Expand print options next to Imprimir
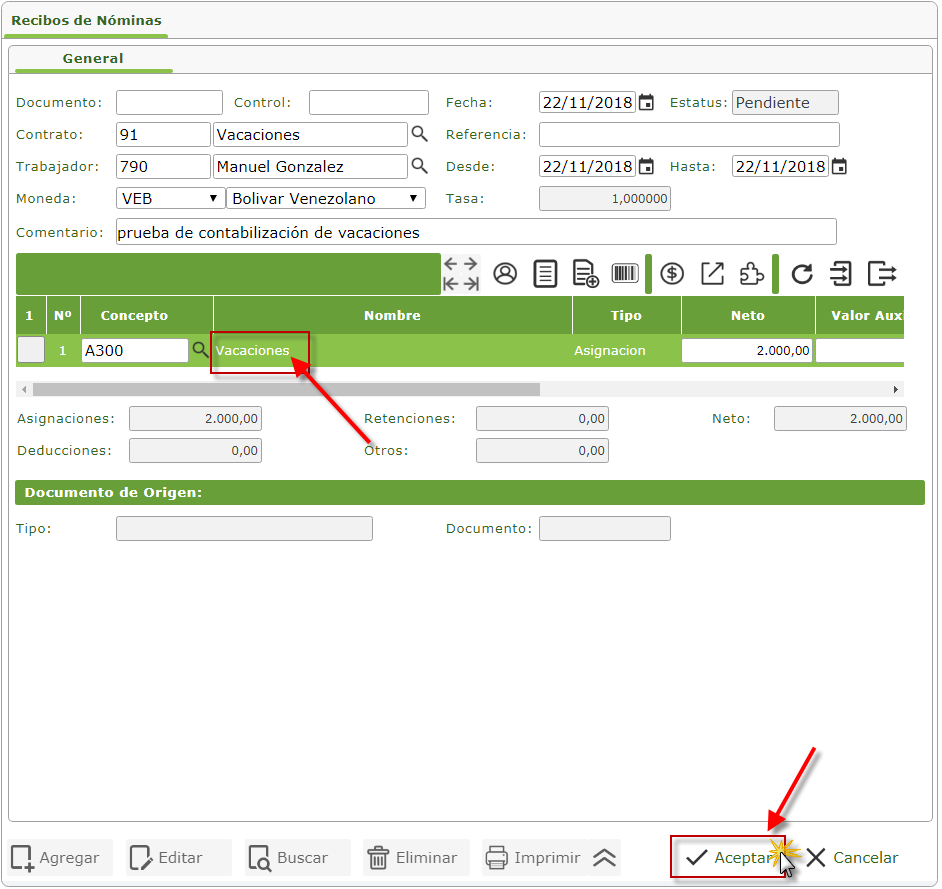 click(x=604, y=858)
